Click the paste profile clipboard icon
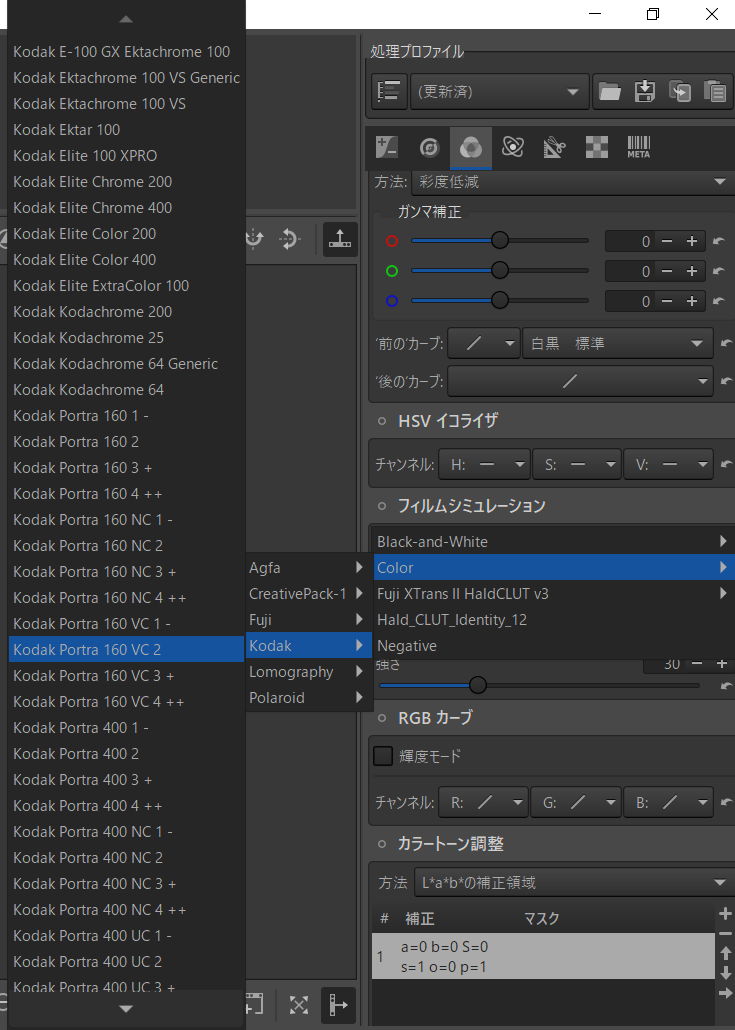Screen dimensions: 735x1030 715,91
